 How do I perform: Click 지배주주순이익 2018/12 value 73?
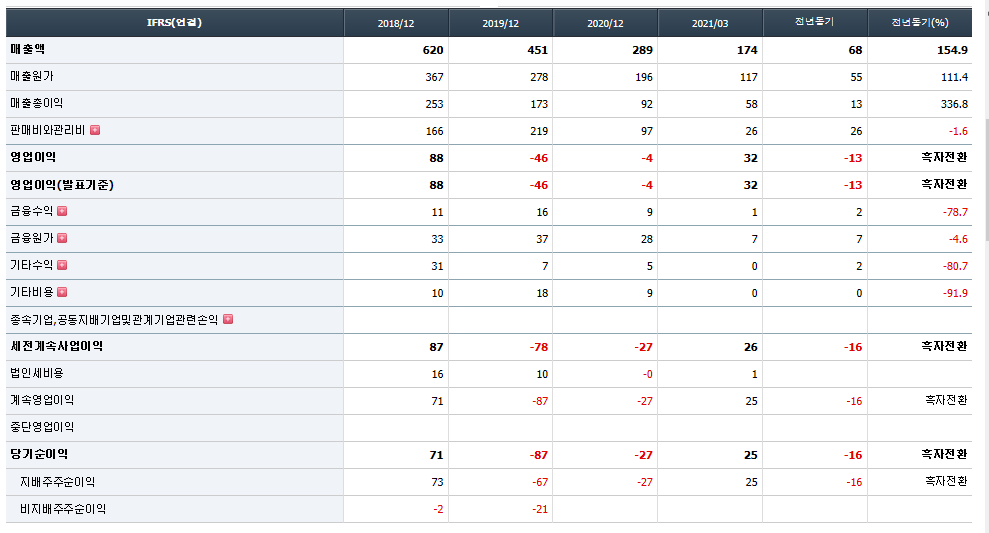click(x=437, y=482)
